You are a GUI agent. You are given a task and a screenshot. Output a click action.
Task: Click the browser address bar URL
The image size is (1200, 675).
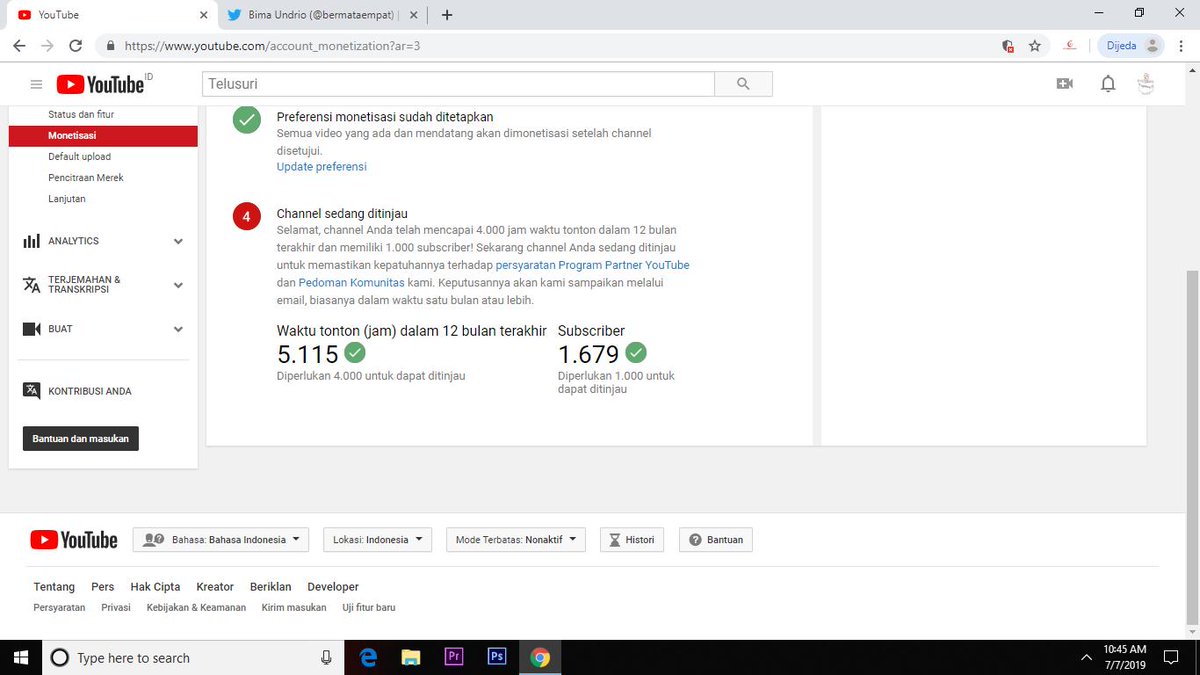point(272,46)
